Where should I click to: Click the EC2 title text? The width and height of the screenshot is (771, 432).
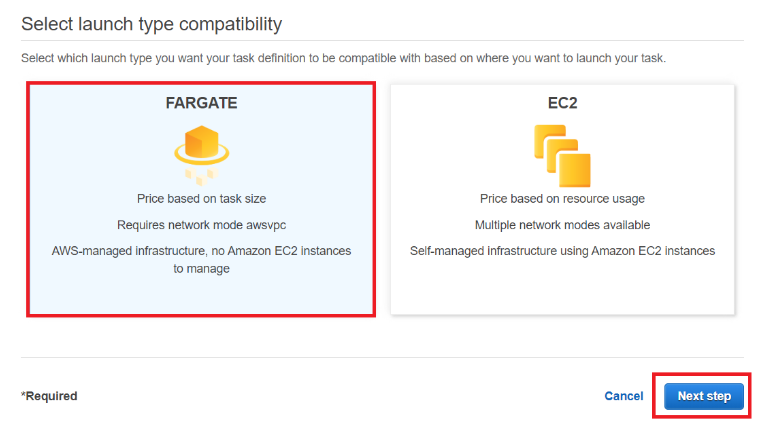click(562, 103)
